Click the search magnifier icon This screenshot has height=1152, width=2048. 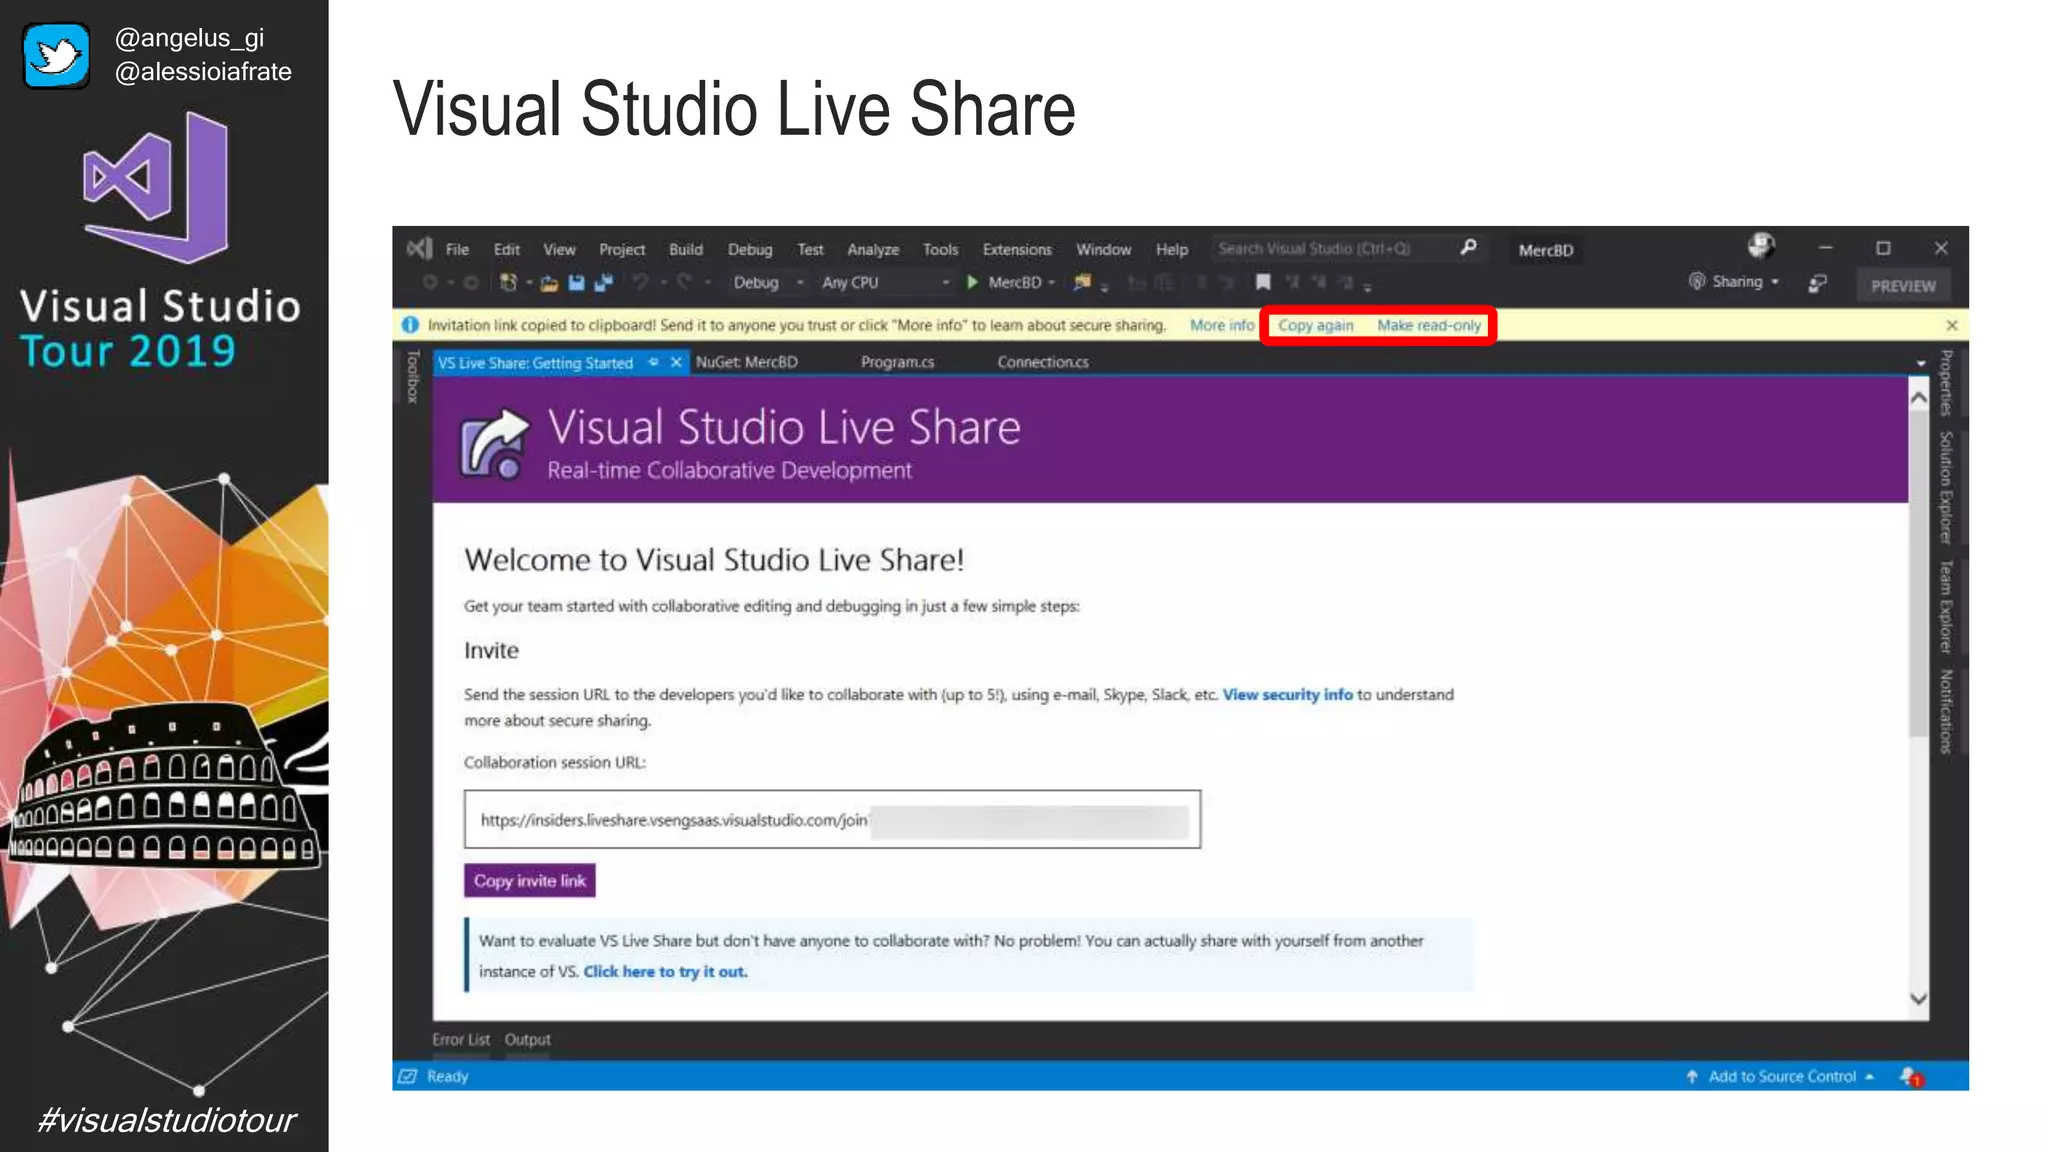click(x=1468, y=247)
